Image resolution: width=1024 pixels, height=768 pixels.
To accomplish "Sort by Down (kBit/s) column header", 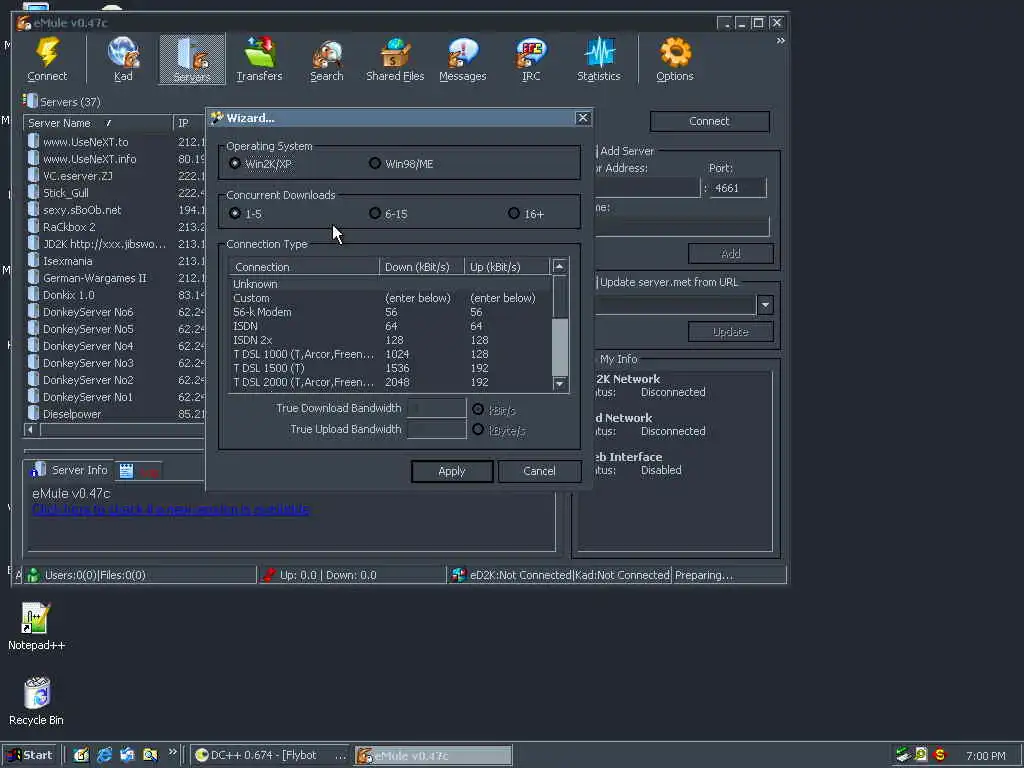I will [x=421, y=266].
